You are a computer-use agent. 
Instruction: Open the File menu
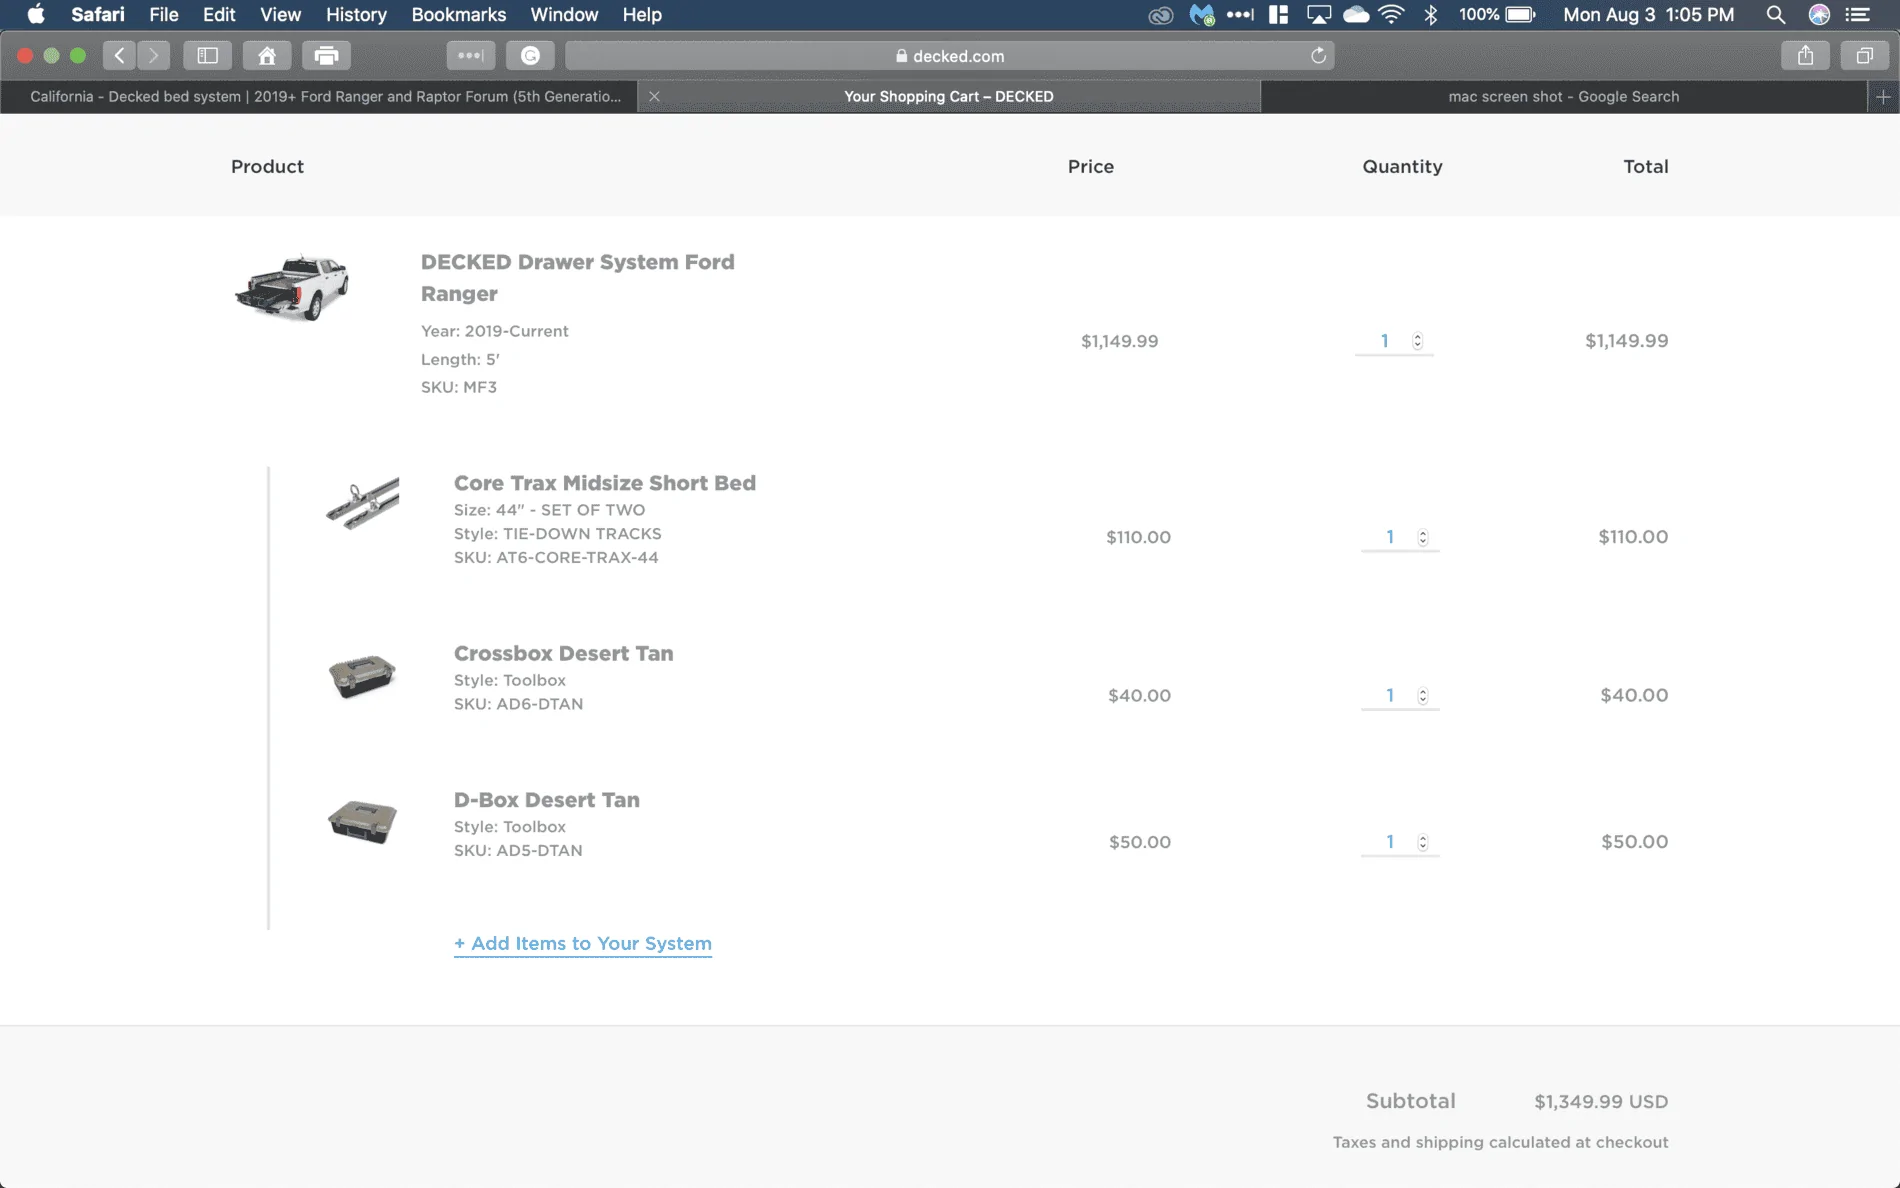click(x=163, y=15)
